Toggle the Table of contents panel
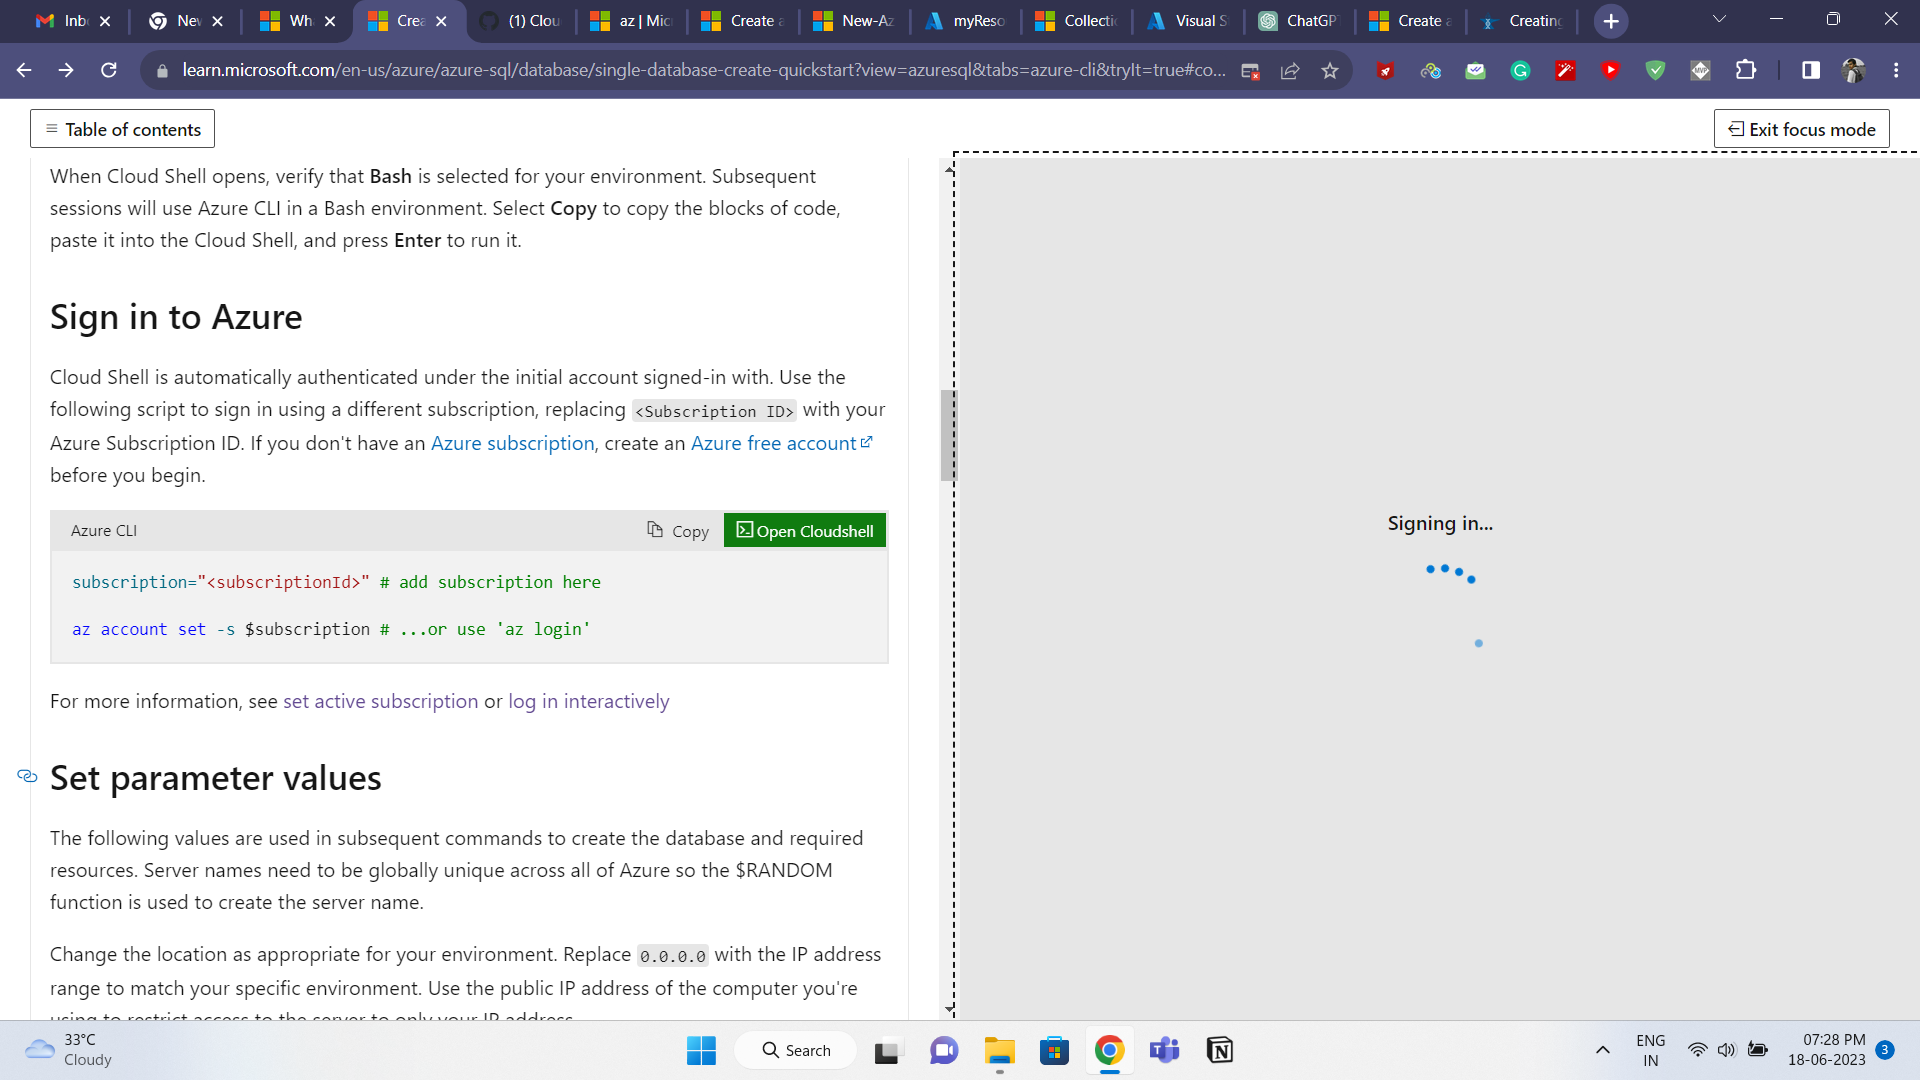1920x1080 pixels. tap(121, 128)
